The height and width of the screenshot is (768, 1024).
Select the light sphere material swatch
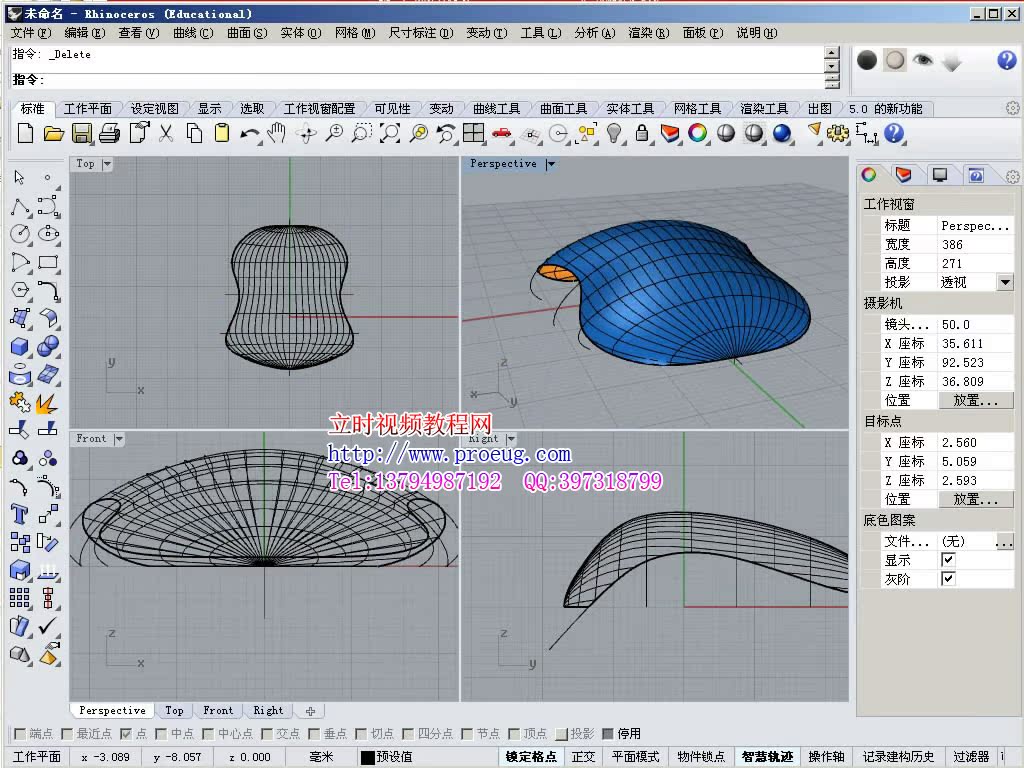895,61
